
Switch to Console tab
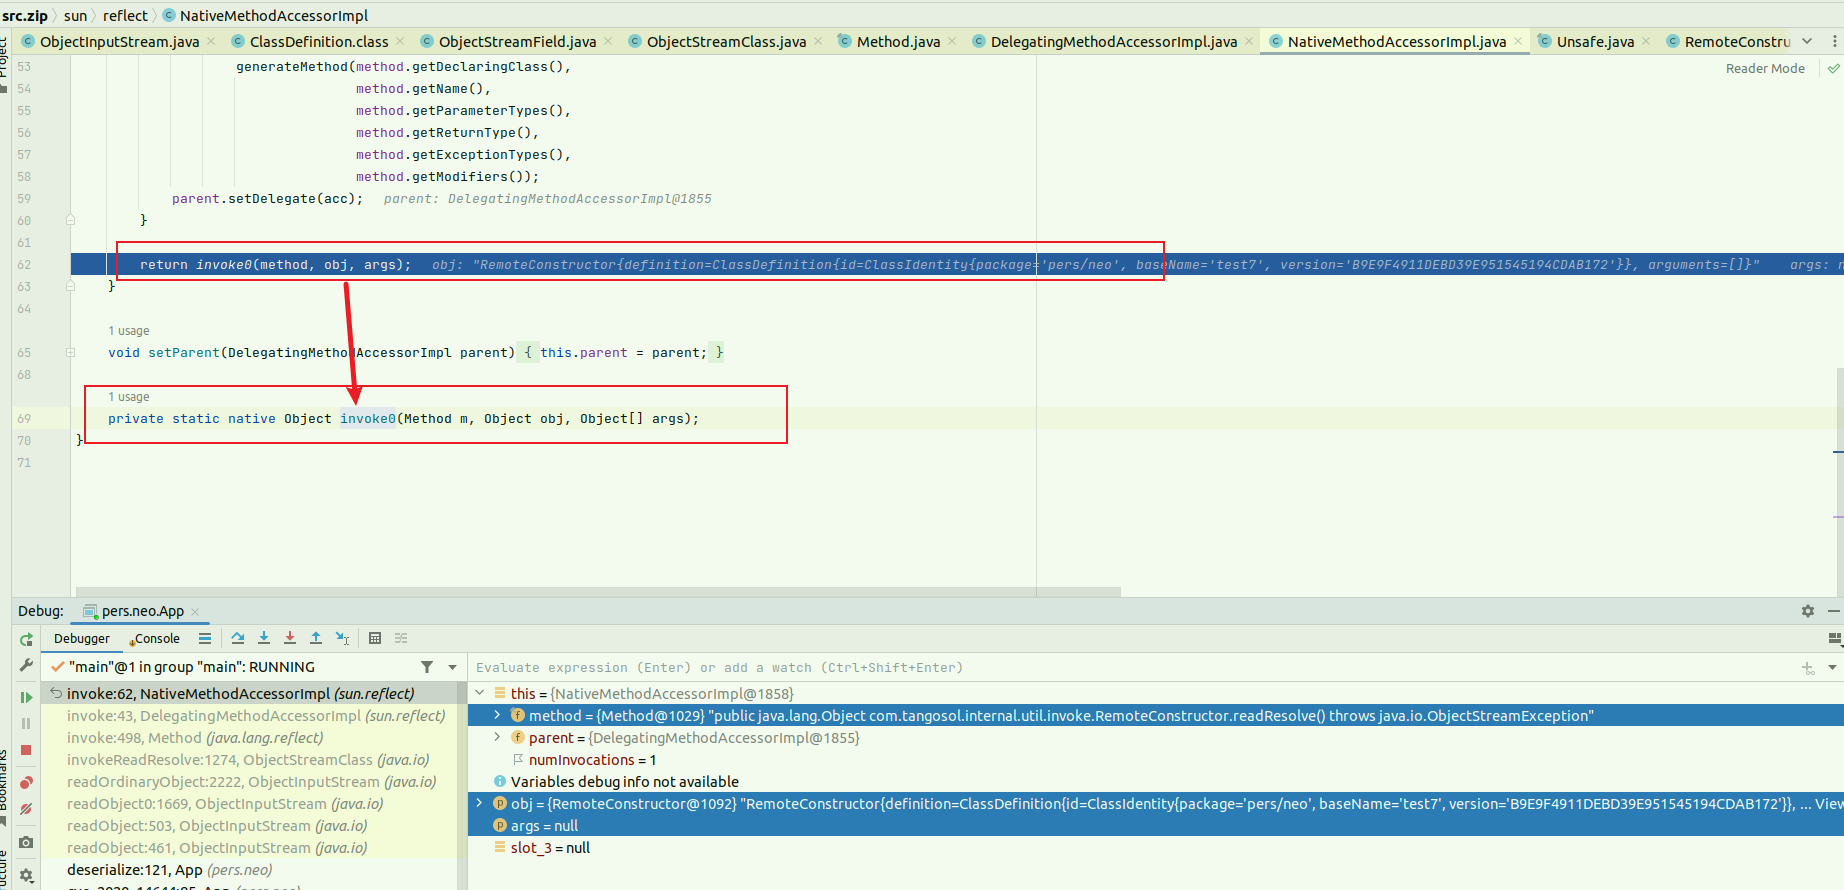(x=156, y=639)
